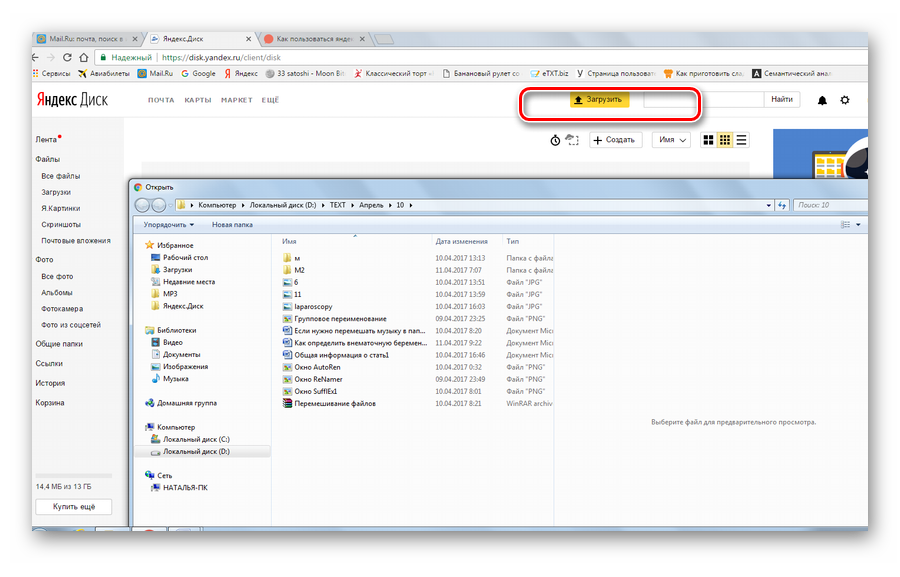Viewport: 900px width, 577px height.
Task: Open Скриншоты in the sidebar
Action: pos(61,224)
